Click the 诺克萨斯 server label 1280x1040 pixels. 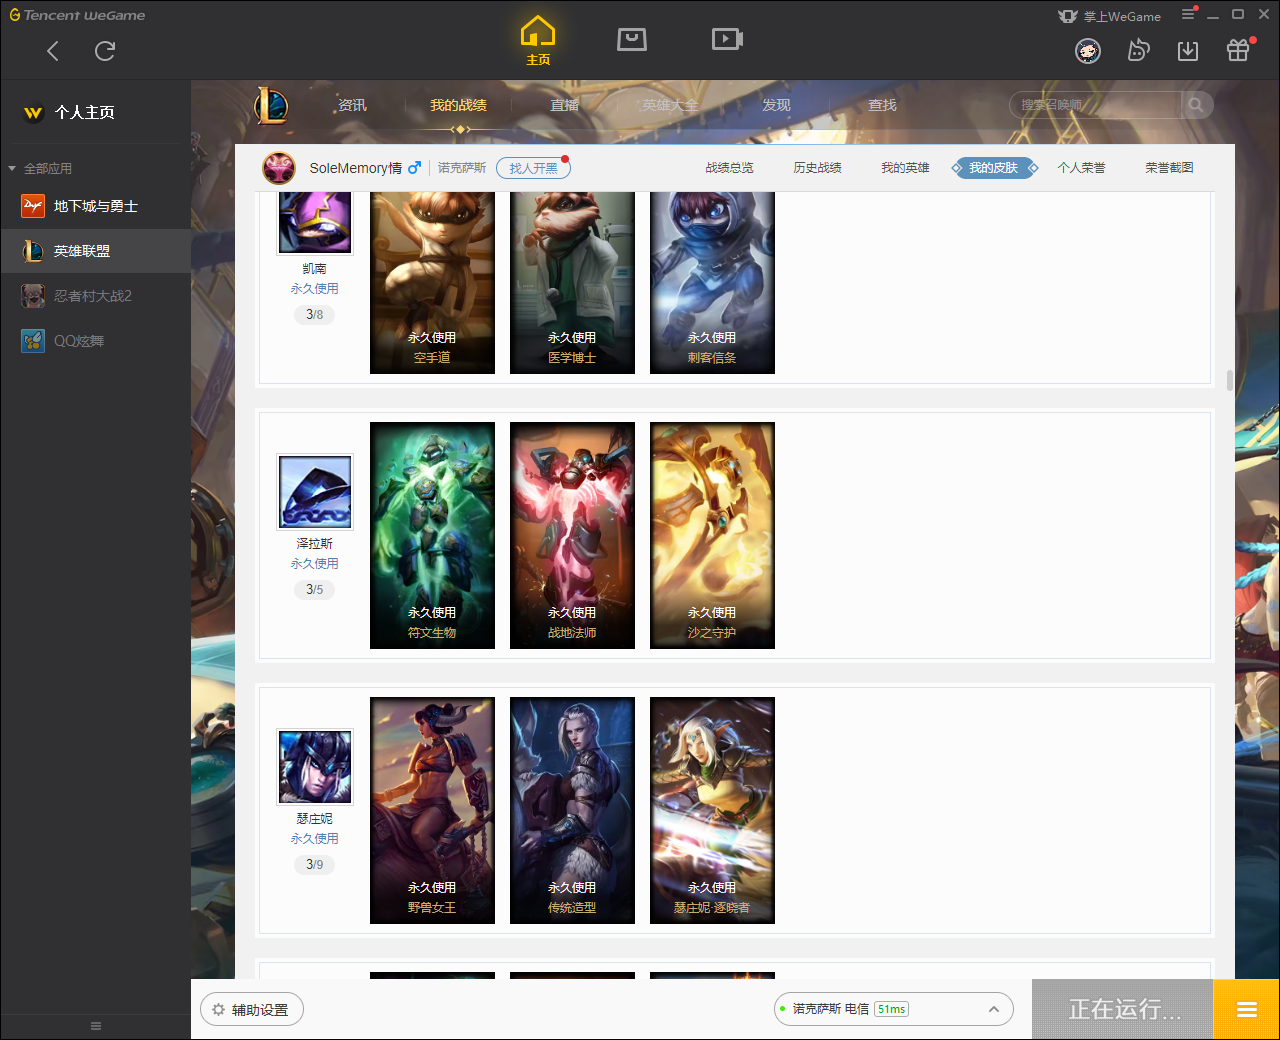462,168
